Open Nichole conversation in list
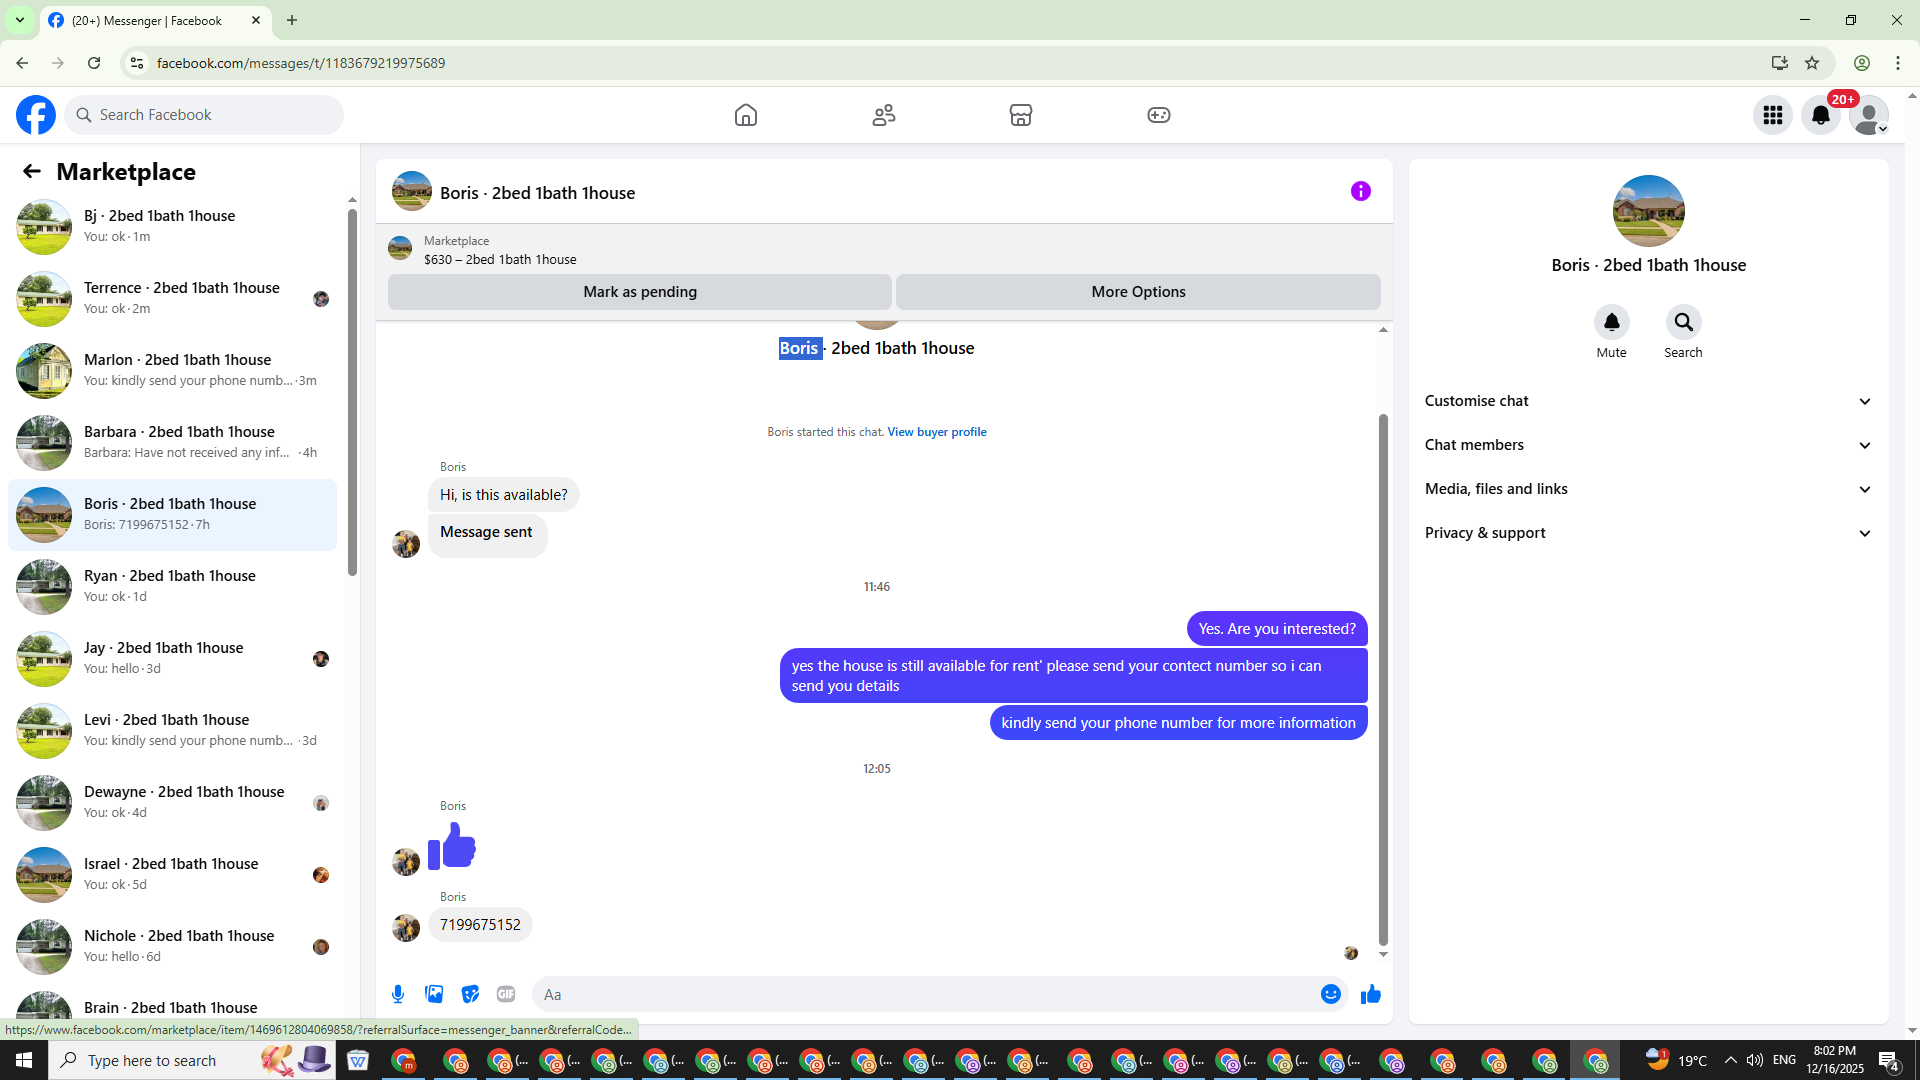1920x1080 pixels. coord(172,946)
